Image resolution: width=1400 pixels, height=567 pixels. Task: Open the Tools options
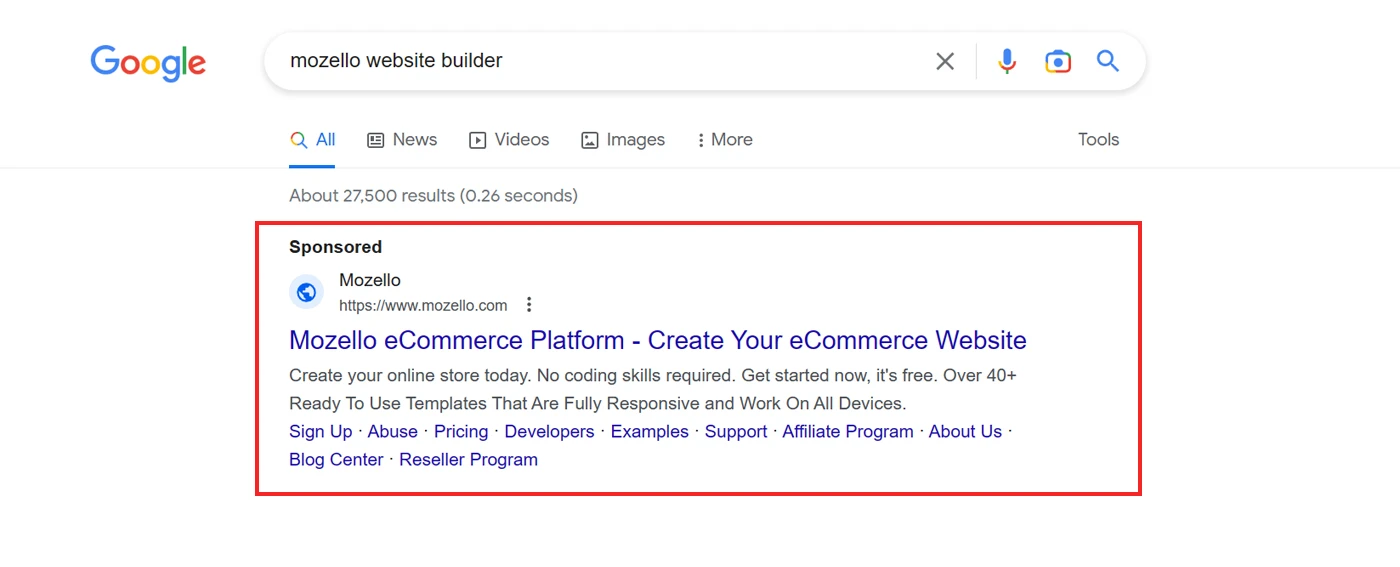pos(1098,140)
